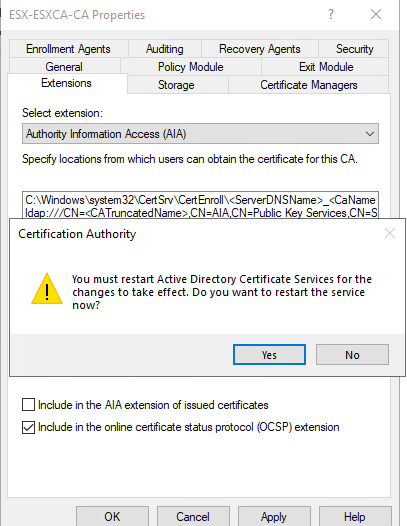Choose No to skip service restart

352,355
